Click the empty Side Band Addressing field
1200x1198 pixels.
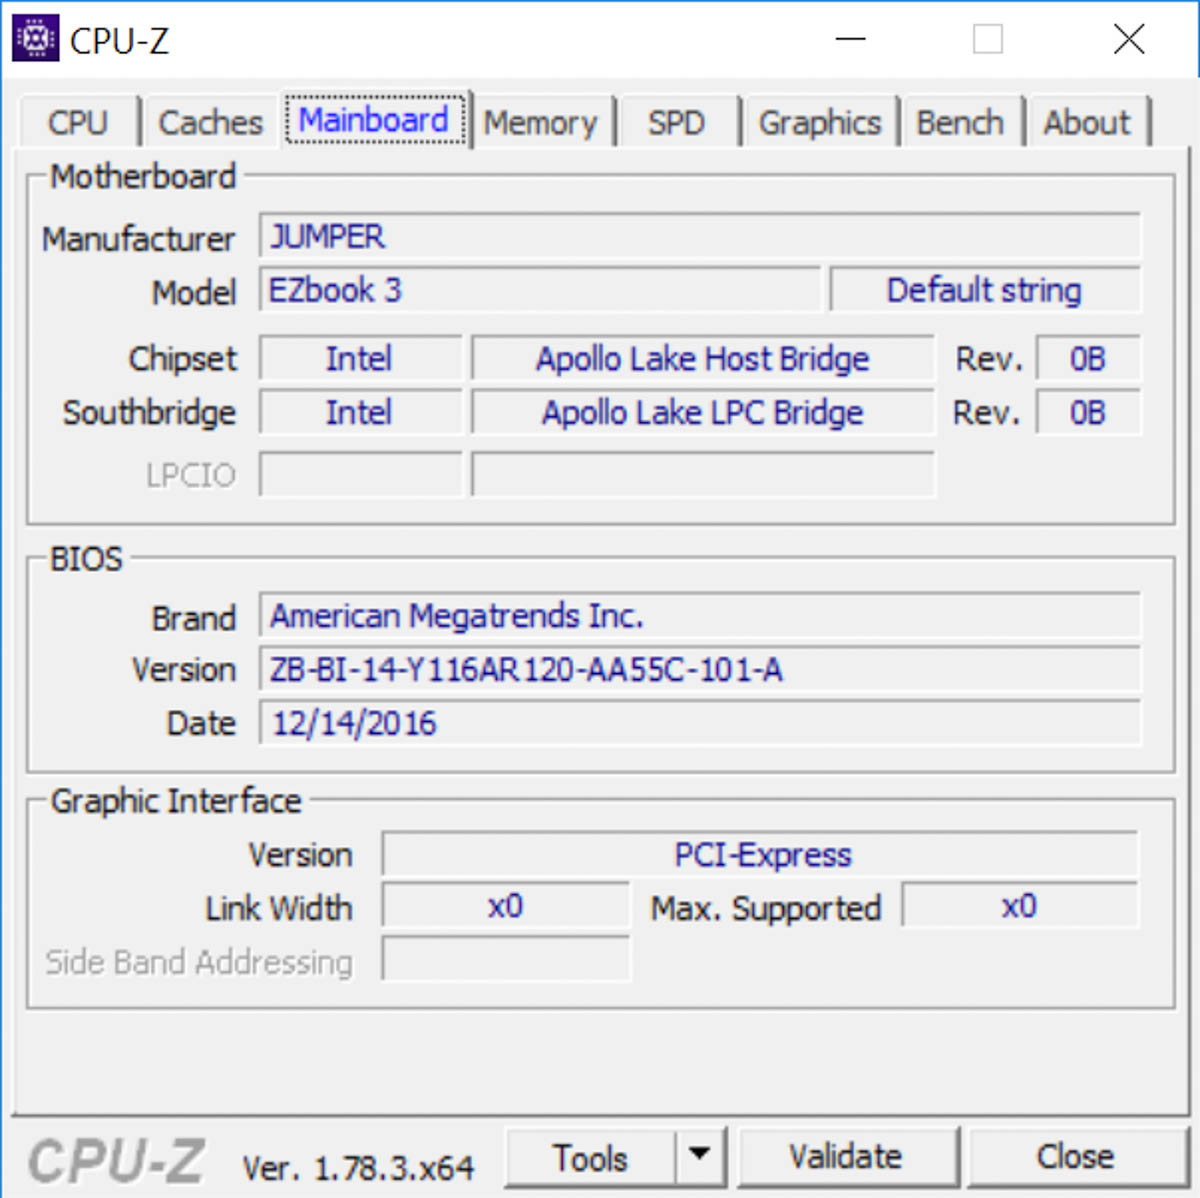pos(506,961)
